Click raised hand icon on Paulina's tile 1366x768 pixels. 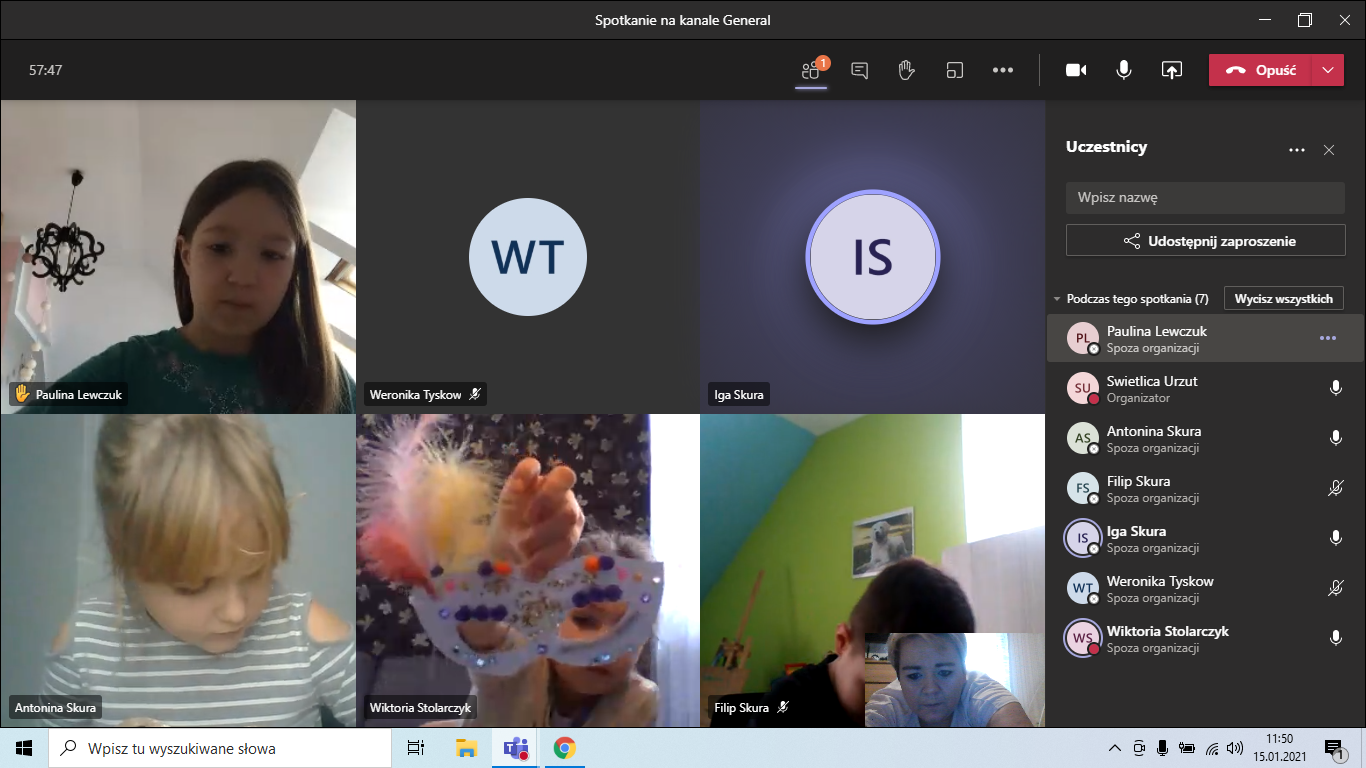21,394
